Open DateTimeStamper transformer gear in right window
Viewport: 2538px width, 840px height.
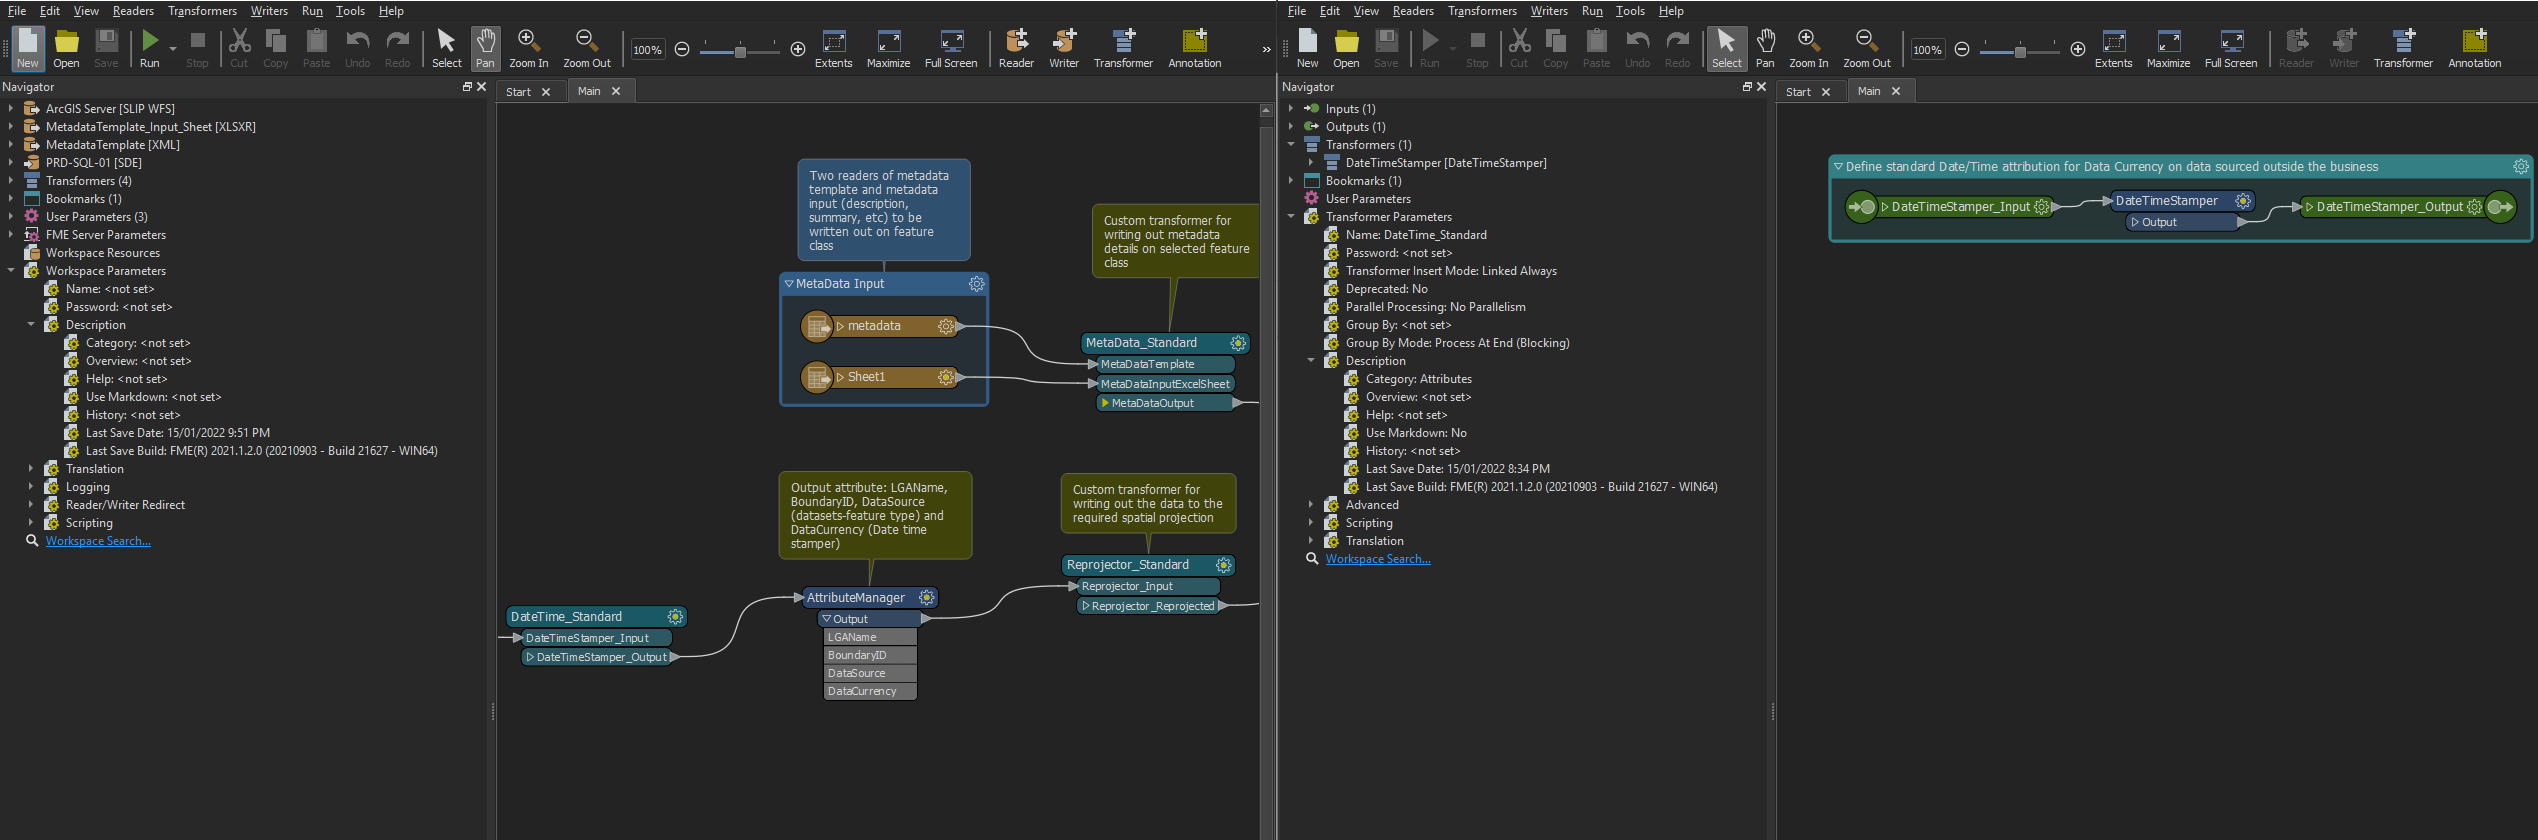click(2243, 201)
